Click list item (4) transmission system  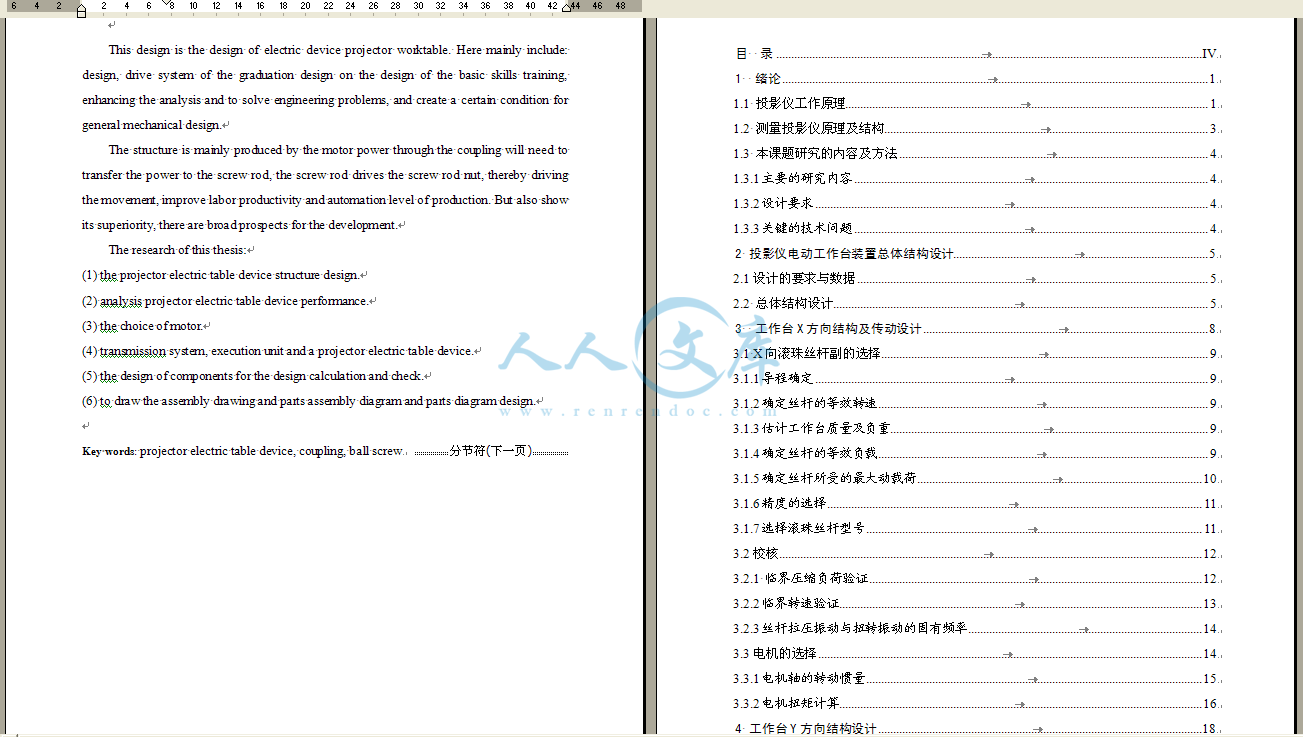[x=282, y=351]
